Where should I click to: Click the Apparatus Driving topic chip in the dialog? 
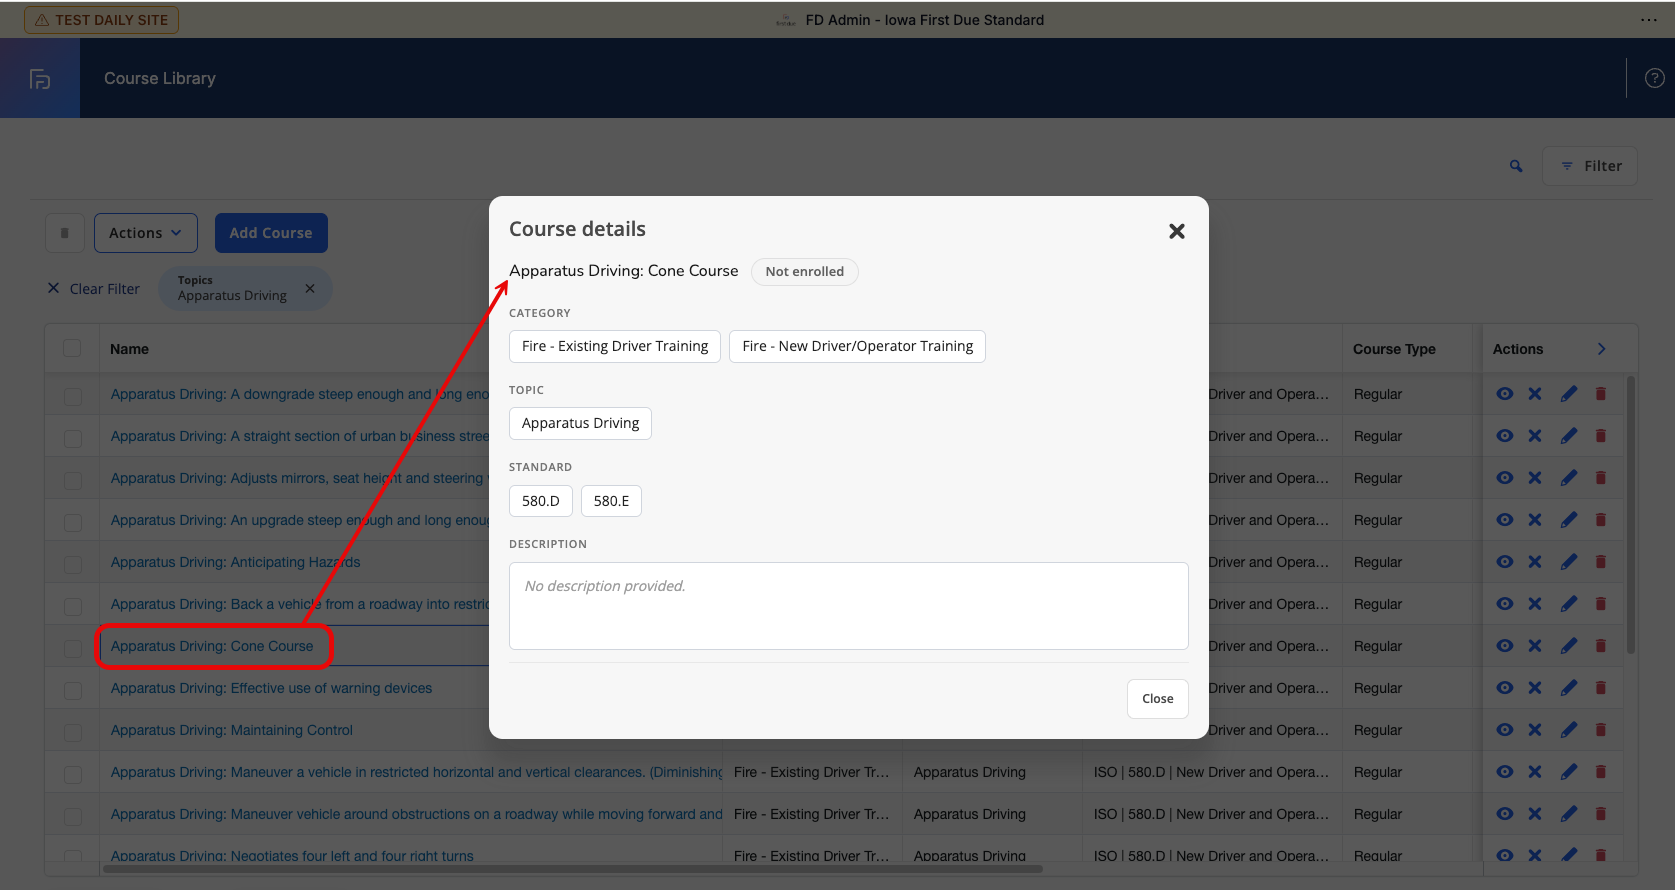coord(580,423)
